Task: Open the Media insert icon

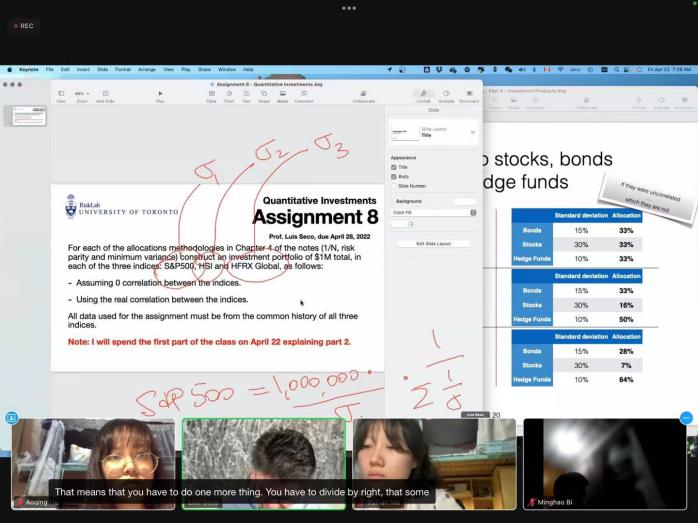Action: [282, 95]
